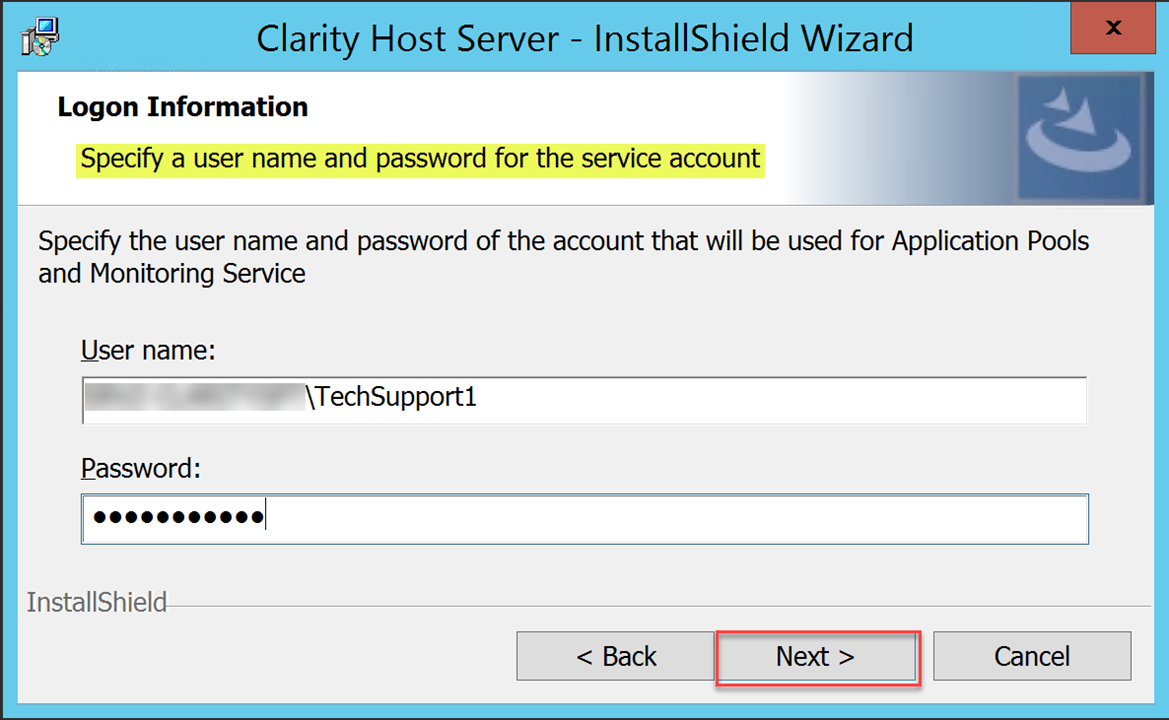Cancel the installation wizard
Screen dimensions: 1169x720
point(1031,656)
